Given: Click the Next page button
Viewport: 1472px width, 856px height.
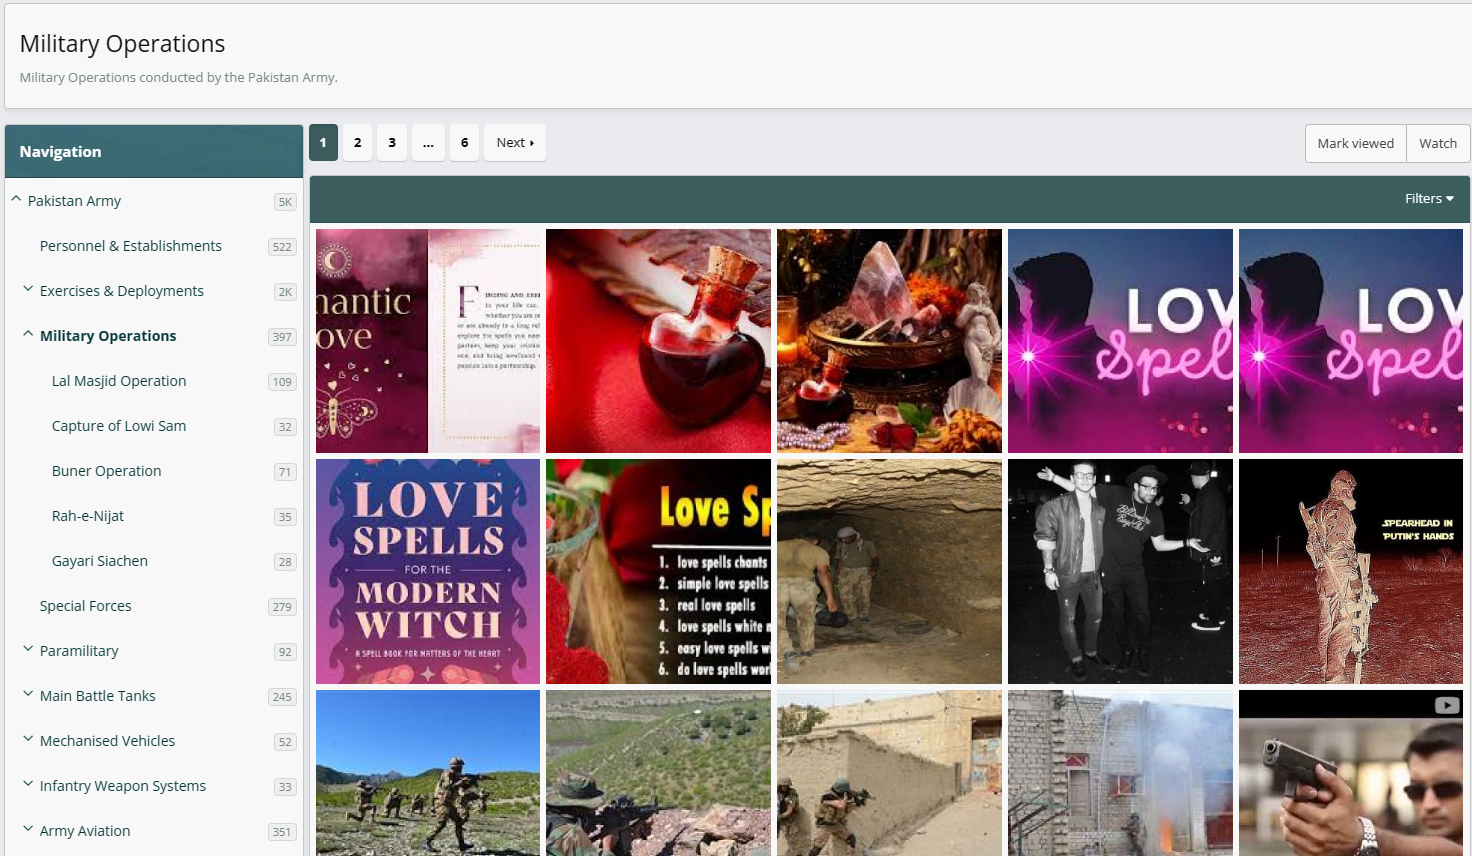Looking at the screenshot, I should pyautogui.click(x=515, y=143).
